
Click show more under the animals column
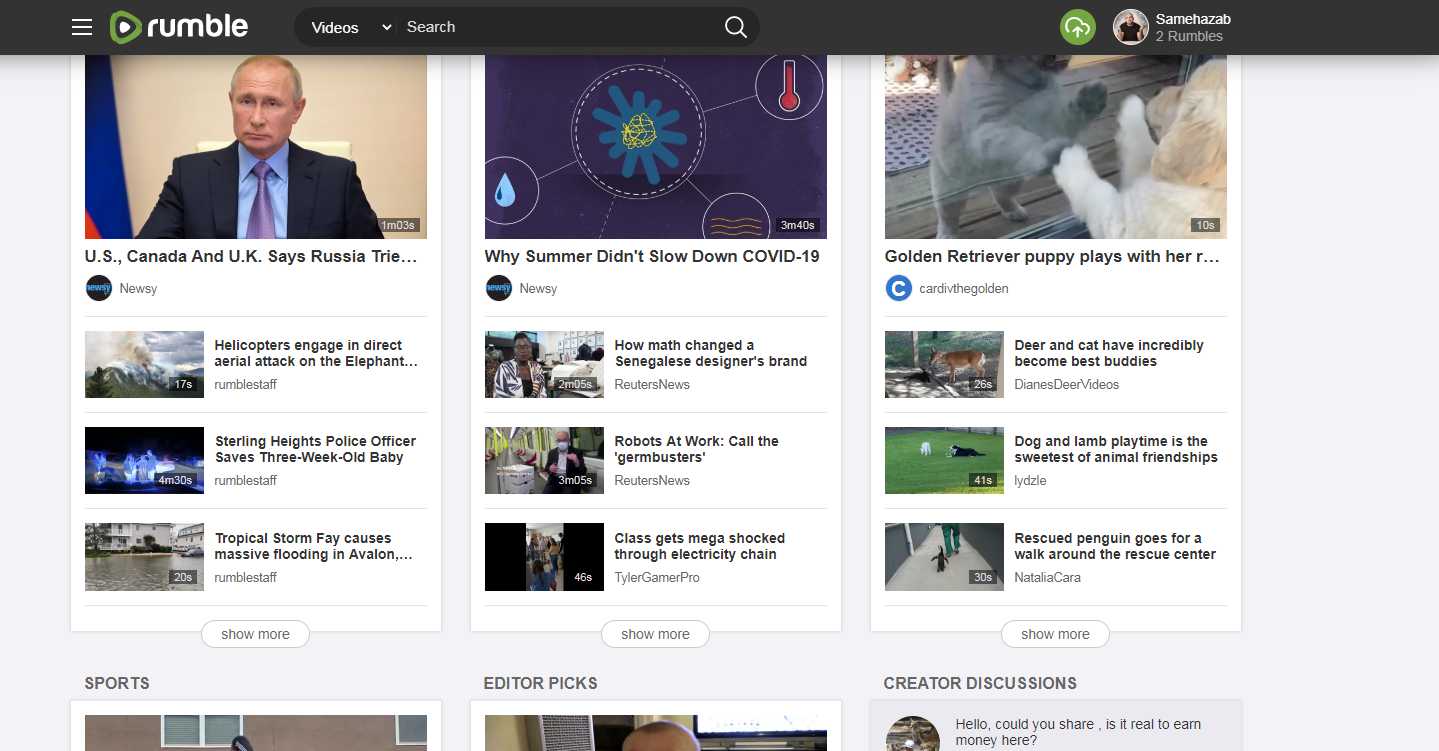tap(1055, 634)
